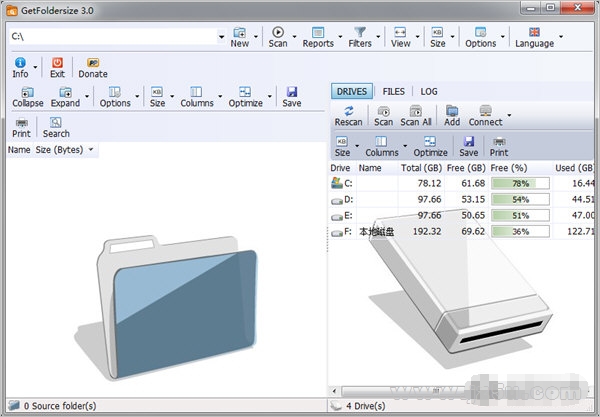The height and width of the screenshot is (417, 600).
Task: Expand the Filters dropdown arrow
Action: (378, 37)
